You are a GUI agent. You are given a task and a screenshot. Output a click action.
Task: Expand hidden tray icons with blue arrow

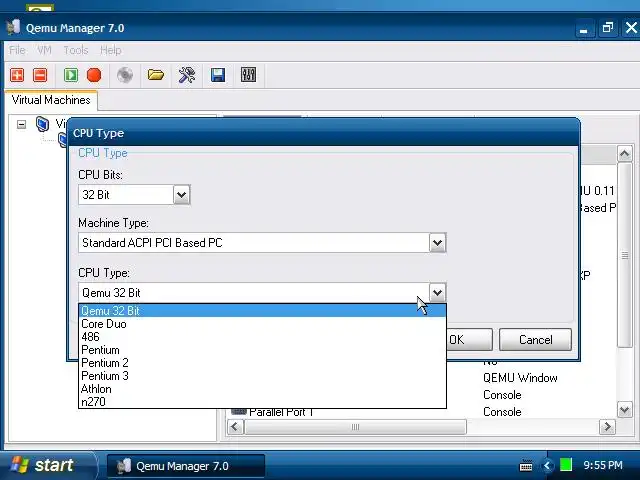pyautogui.click(x=547, y=465)
